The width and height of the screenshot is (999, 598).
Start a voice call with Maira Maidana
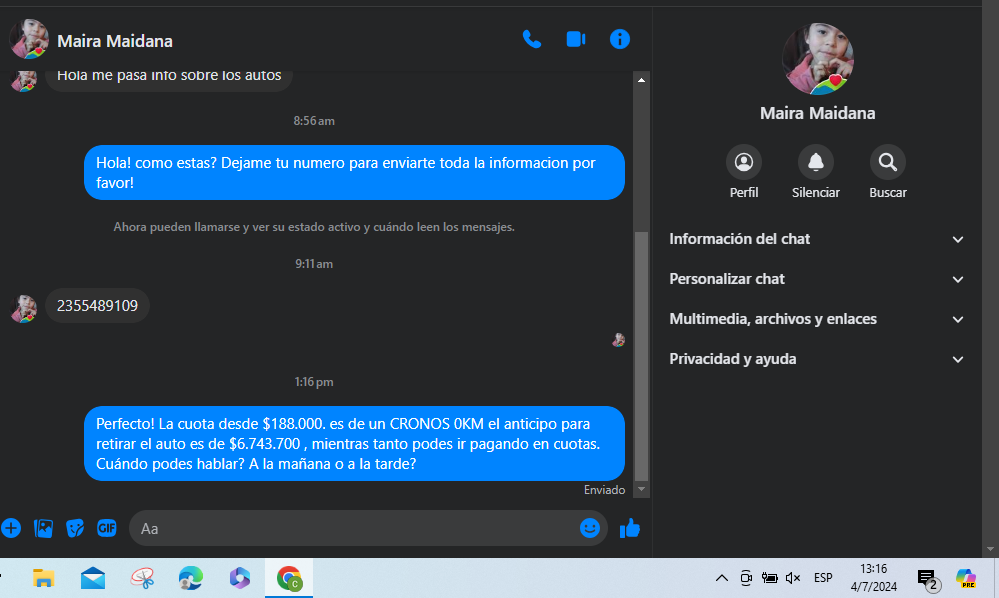coord(531,39)
